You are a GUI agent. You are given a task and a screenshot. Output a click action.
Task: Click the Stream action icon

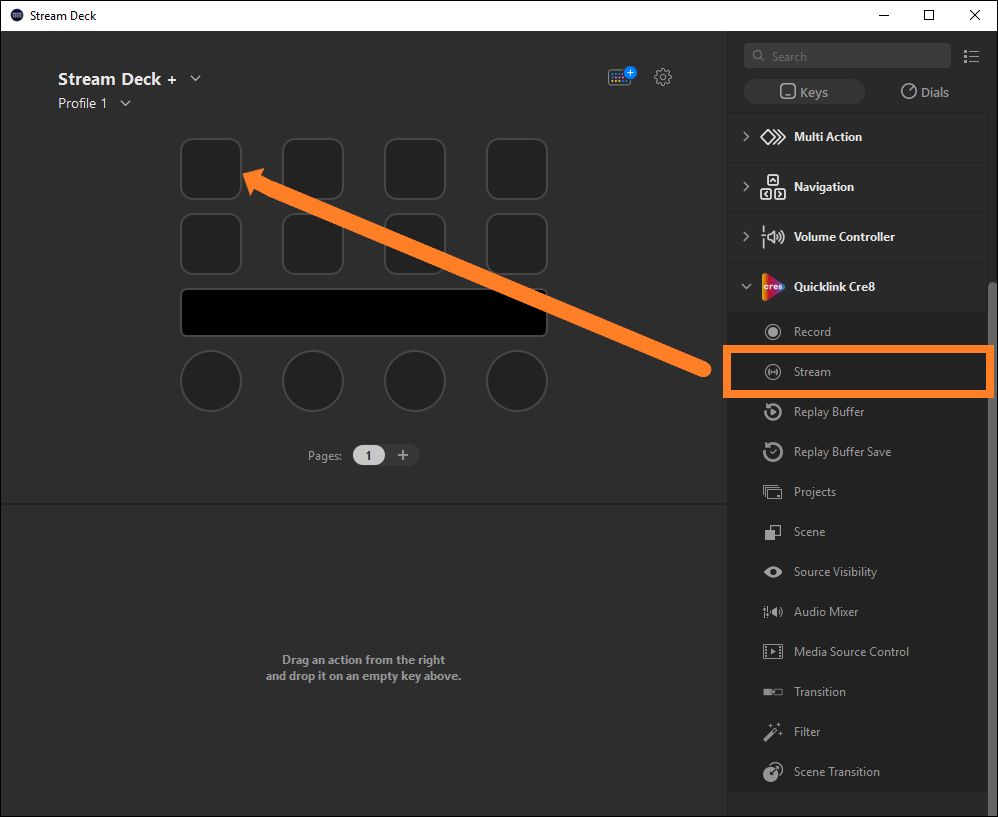coord(773,372)
